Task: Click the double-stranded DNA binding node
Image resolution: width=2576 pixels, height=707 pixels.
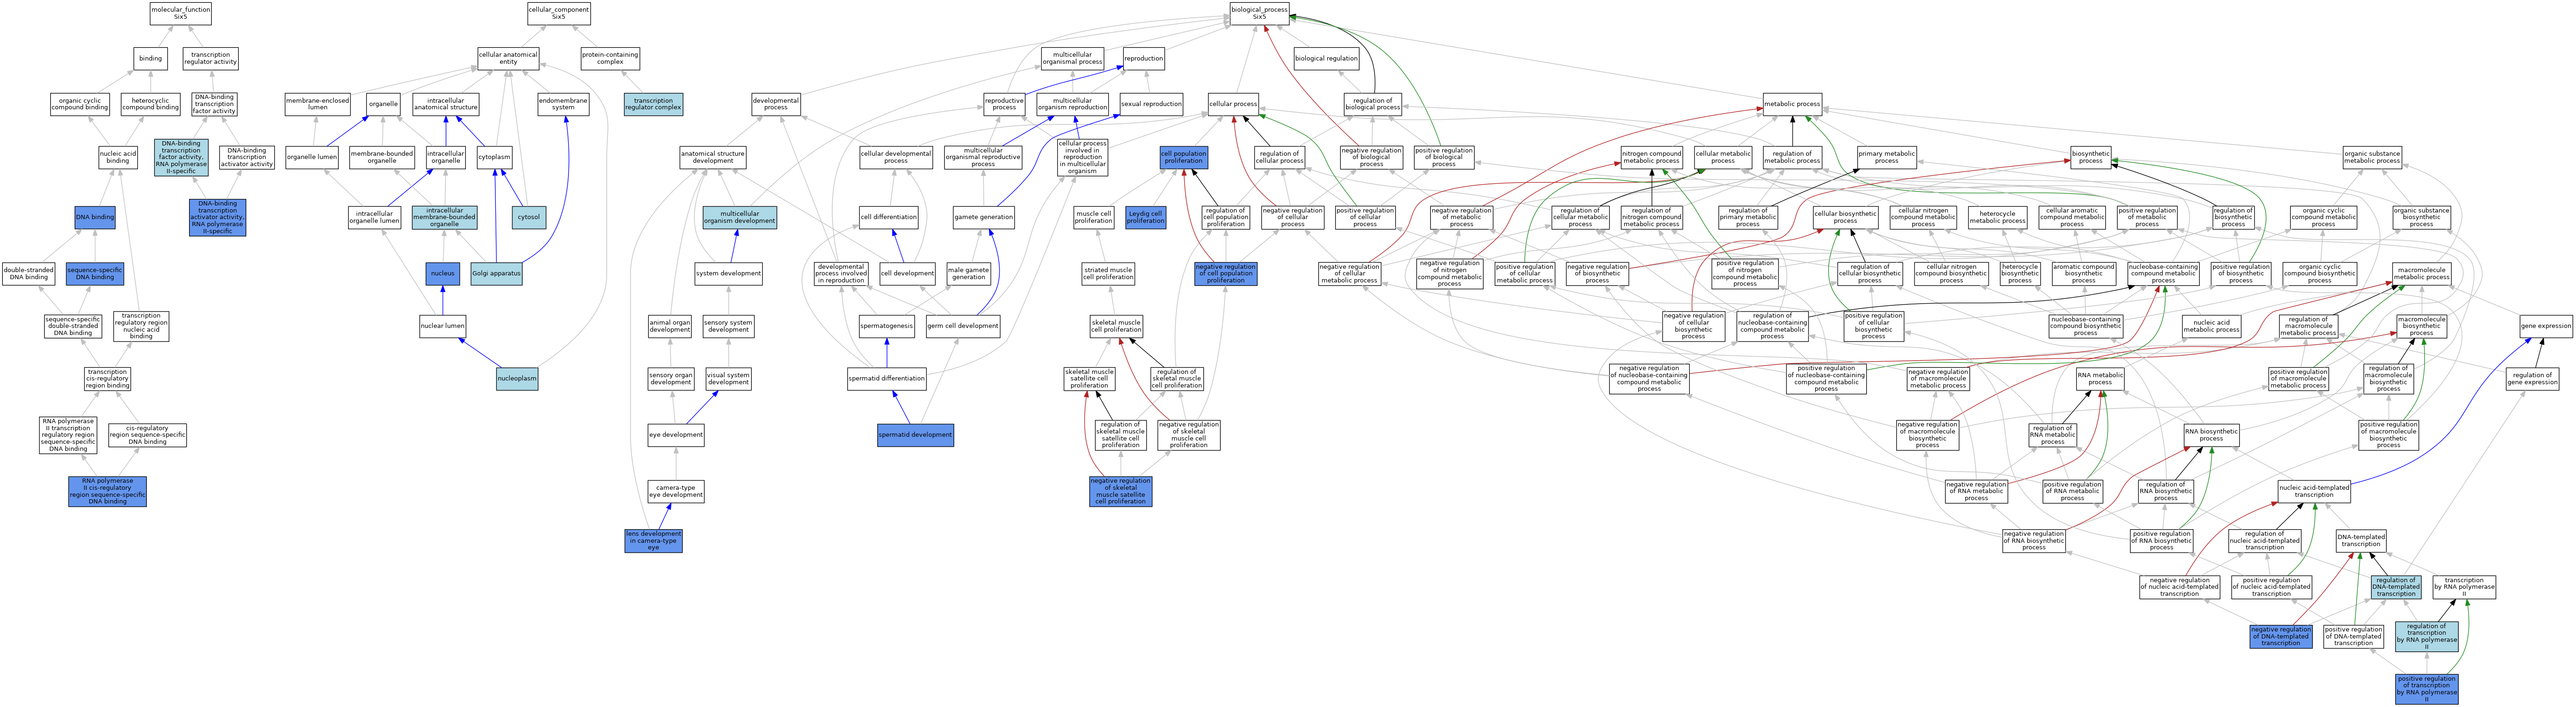Action: pos(28,273)
